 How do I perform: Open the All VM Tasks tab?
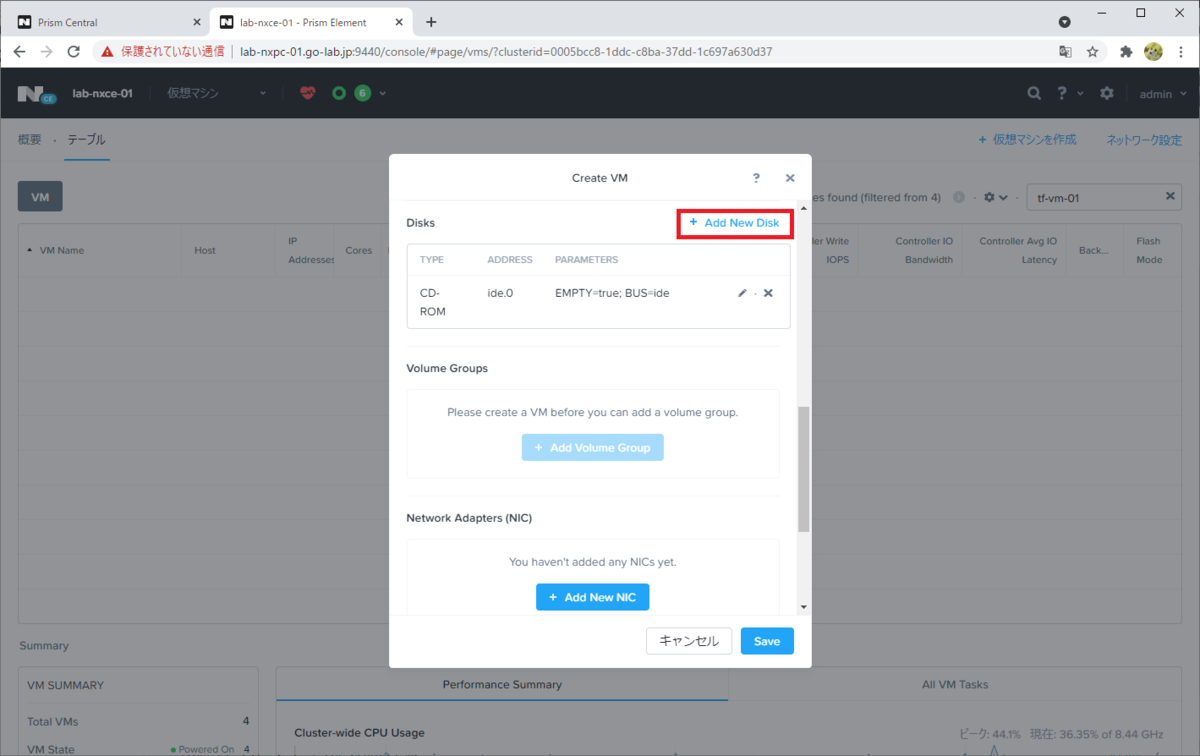[x=957, y=685]
